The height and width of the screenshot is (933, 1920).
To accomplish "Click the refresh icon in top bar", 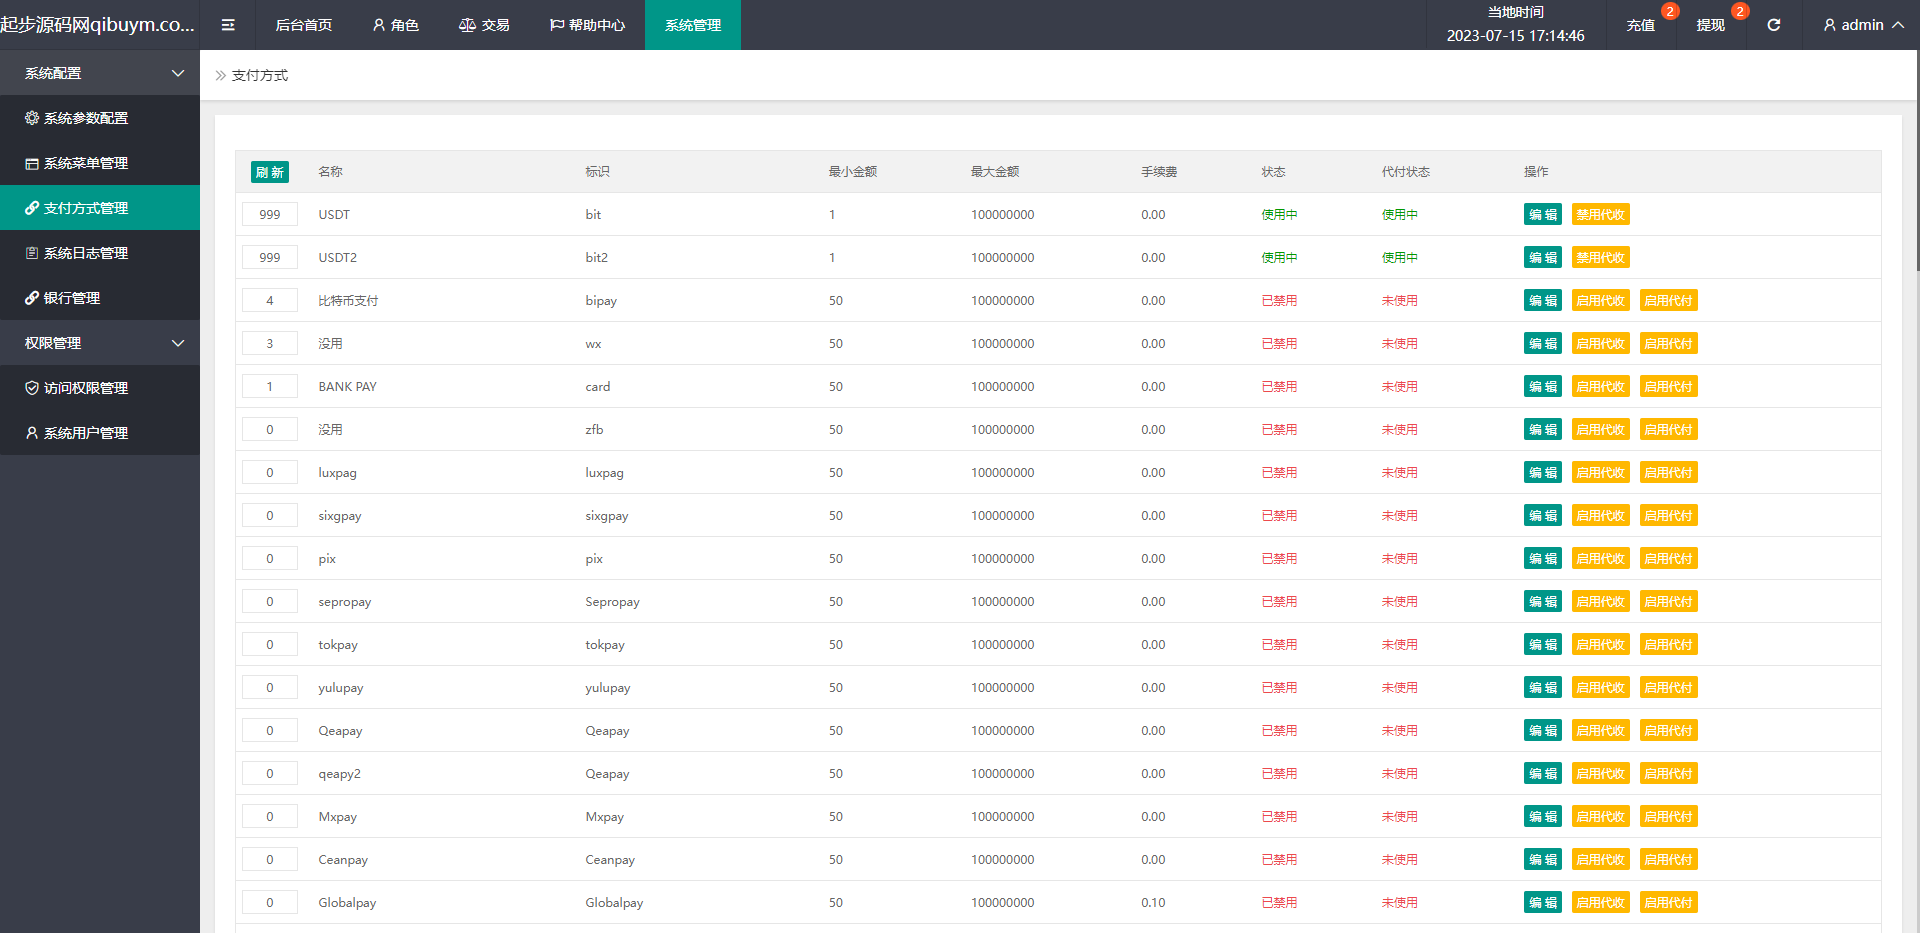I will click(1773, 25).
